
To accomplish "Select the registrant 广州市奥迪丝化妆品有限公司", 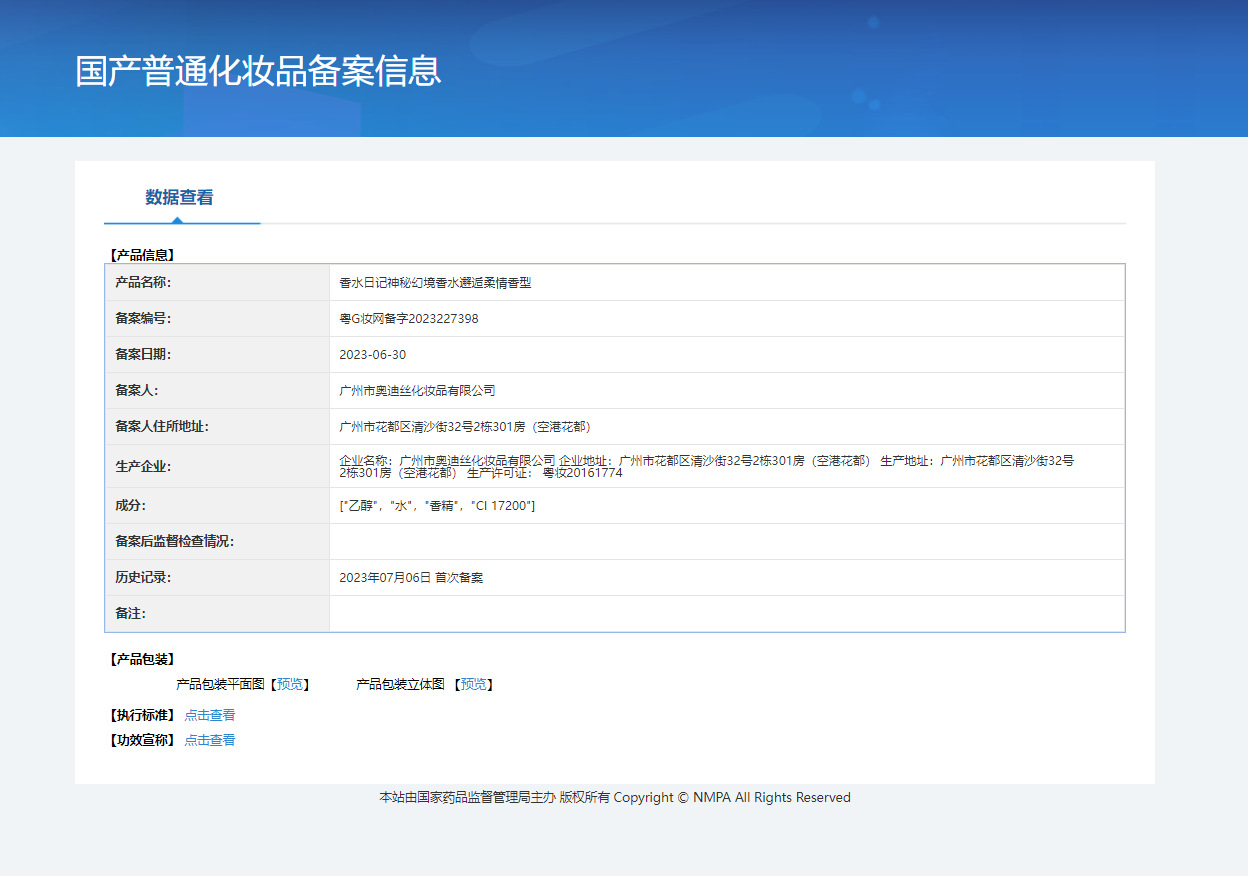I will click(x=417, y=391).
